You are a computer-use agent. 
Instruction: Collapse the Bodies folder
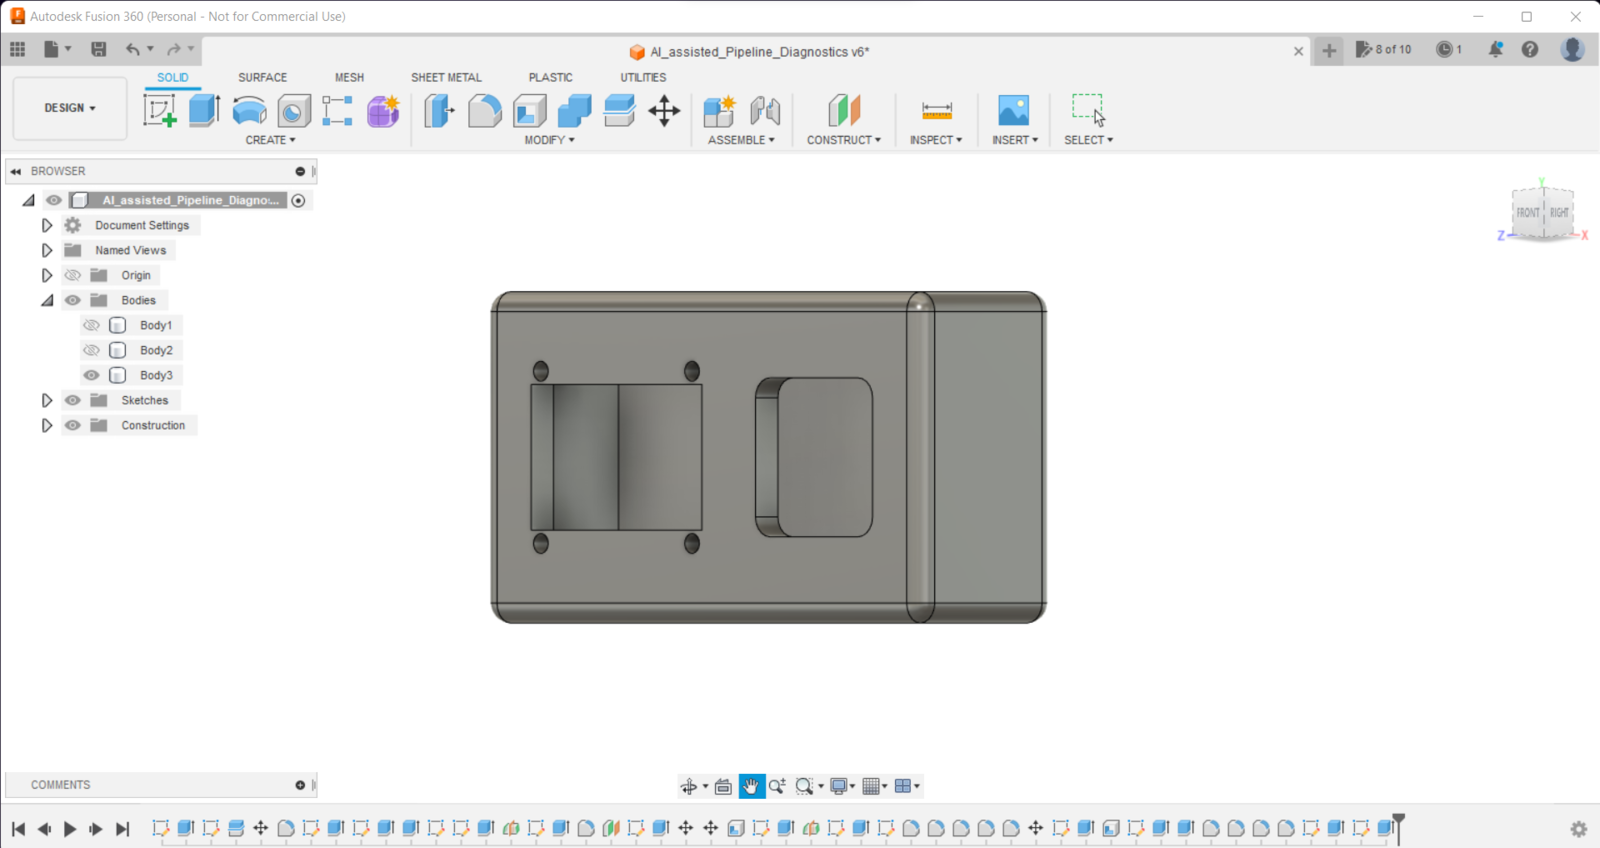(47, 300)
